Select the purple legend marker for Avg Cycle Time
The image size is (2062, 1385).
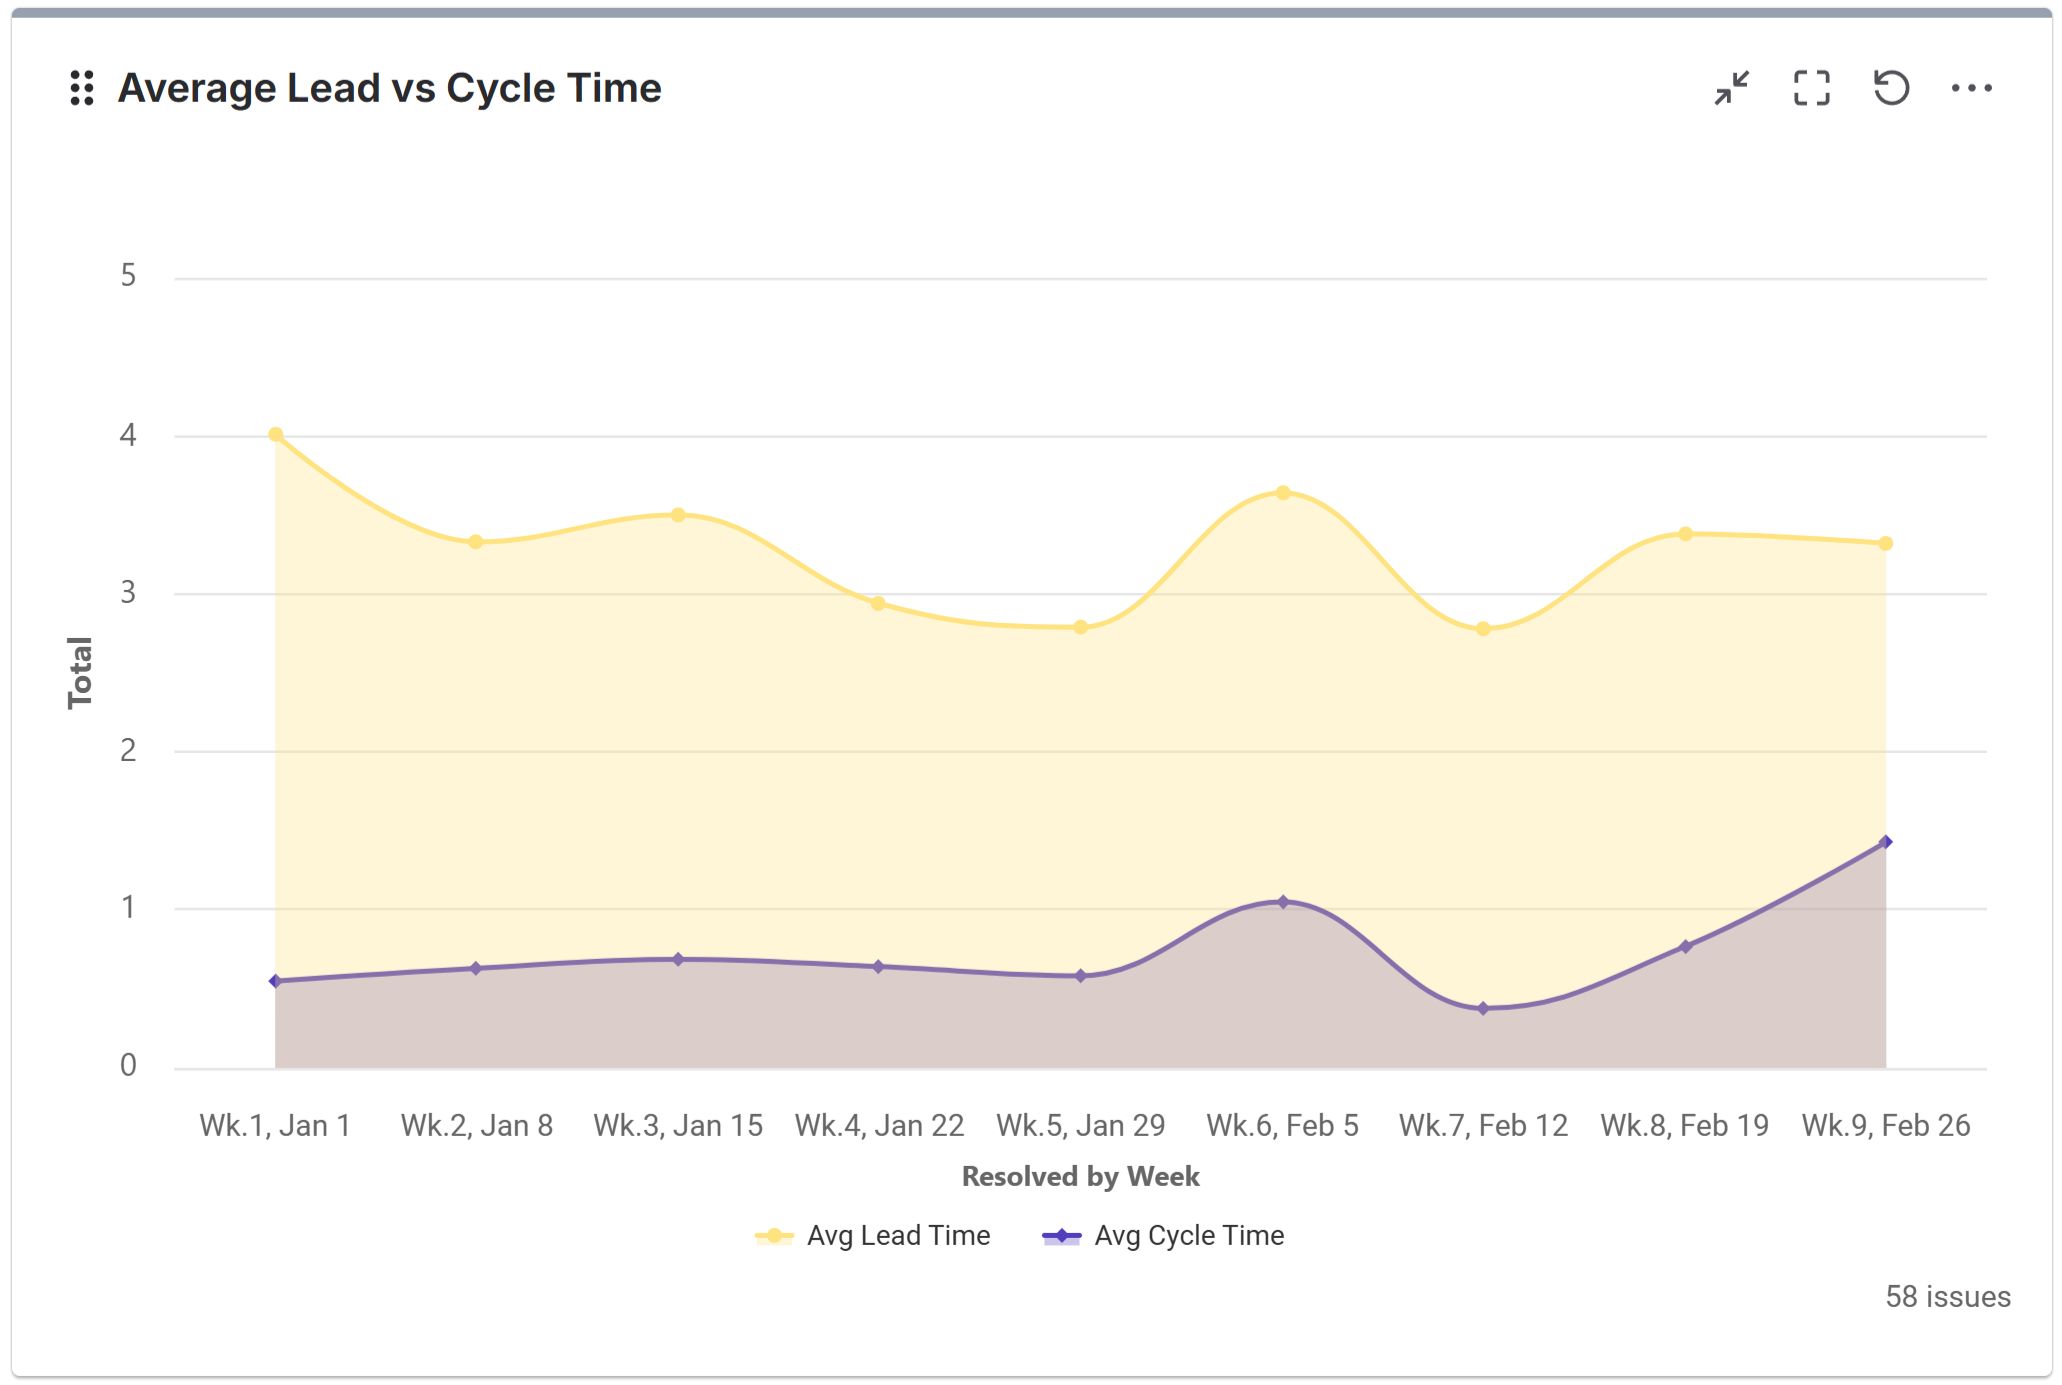pyautogui.click(x=1062, y=1235)
